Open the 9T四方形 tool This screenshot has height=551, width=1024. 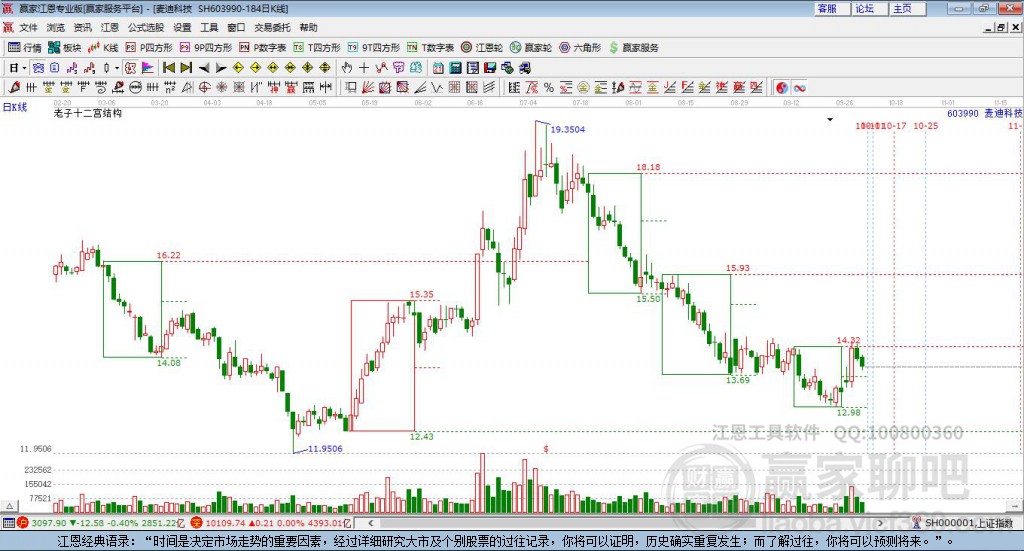(374, 48)
